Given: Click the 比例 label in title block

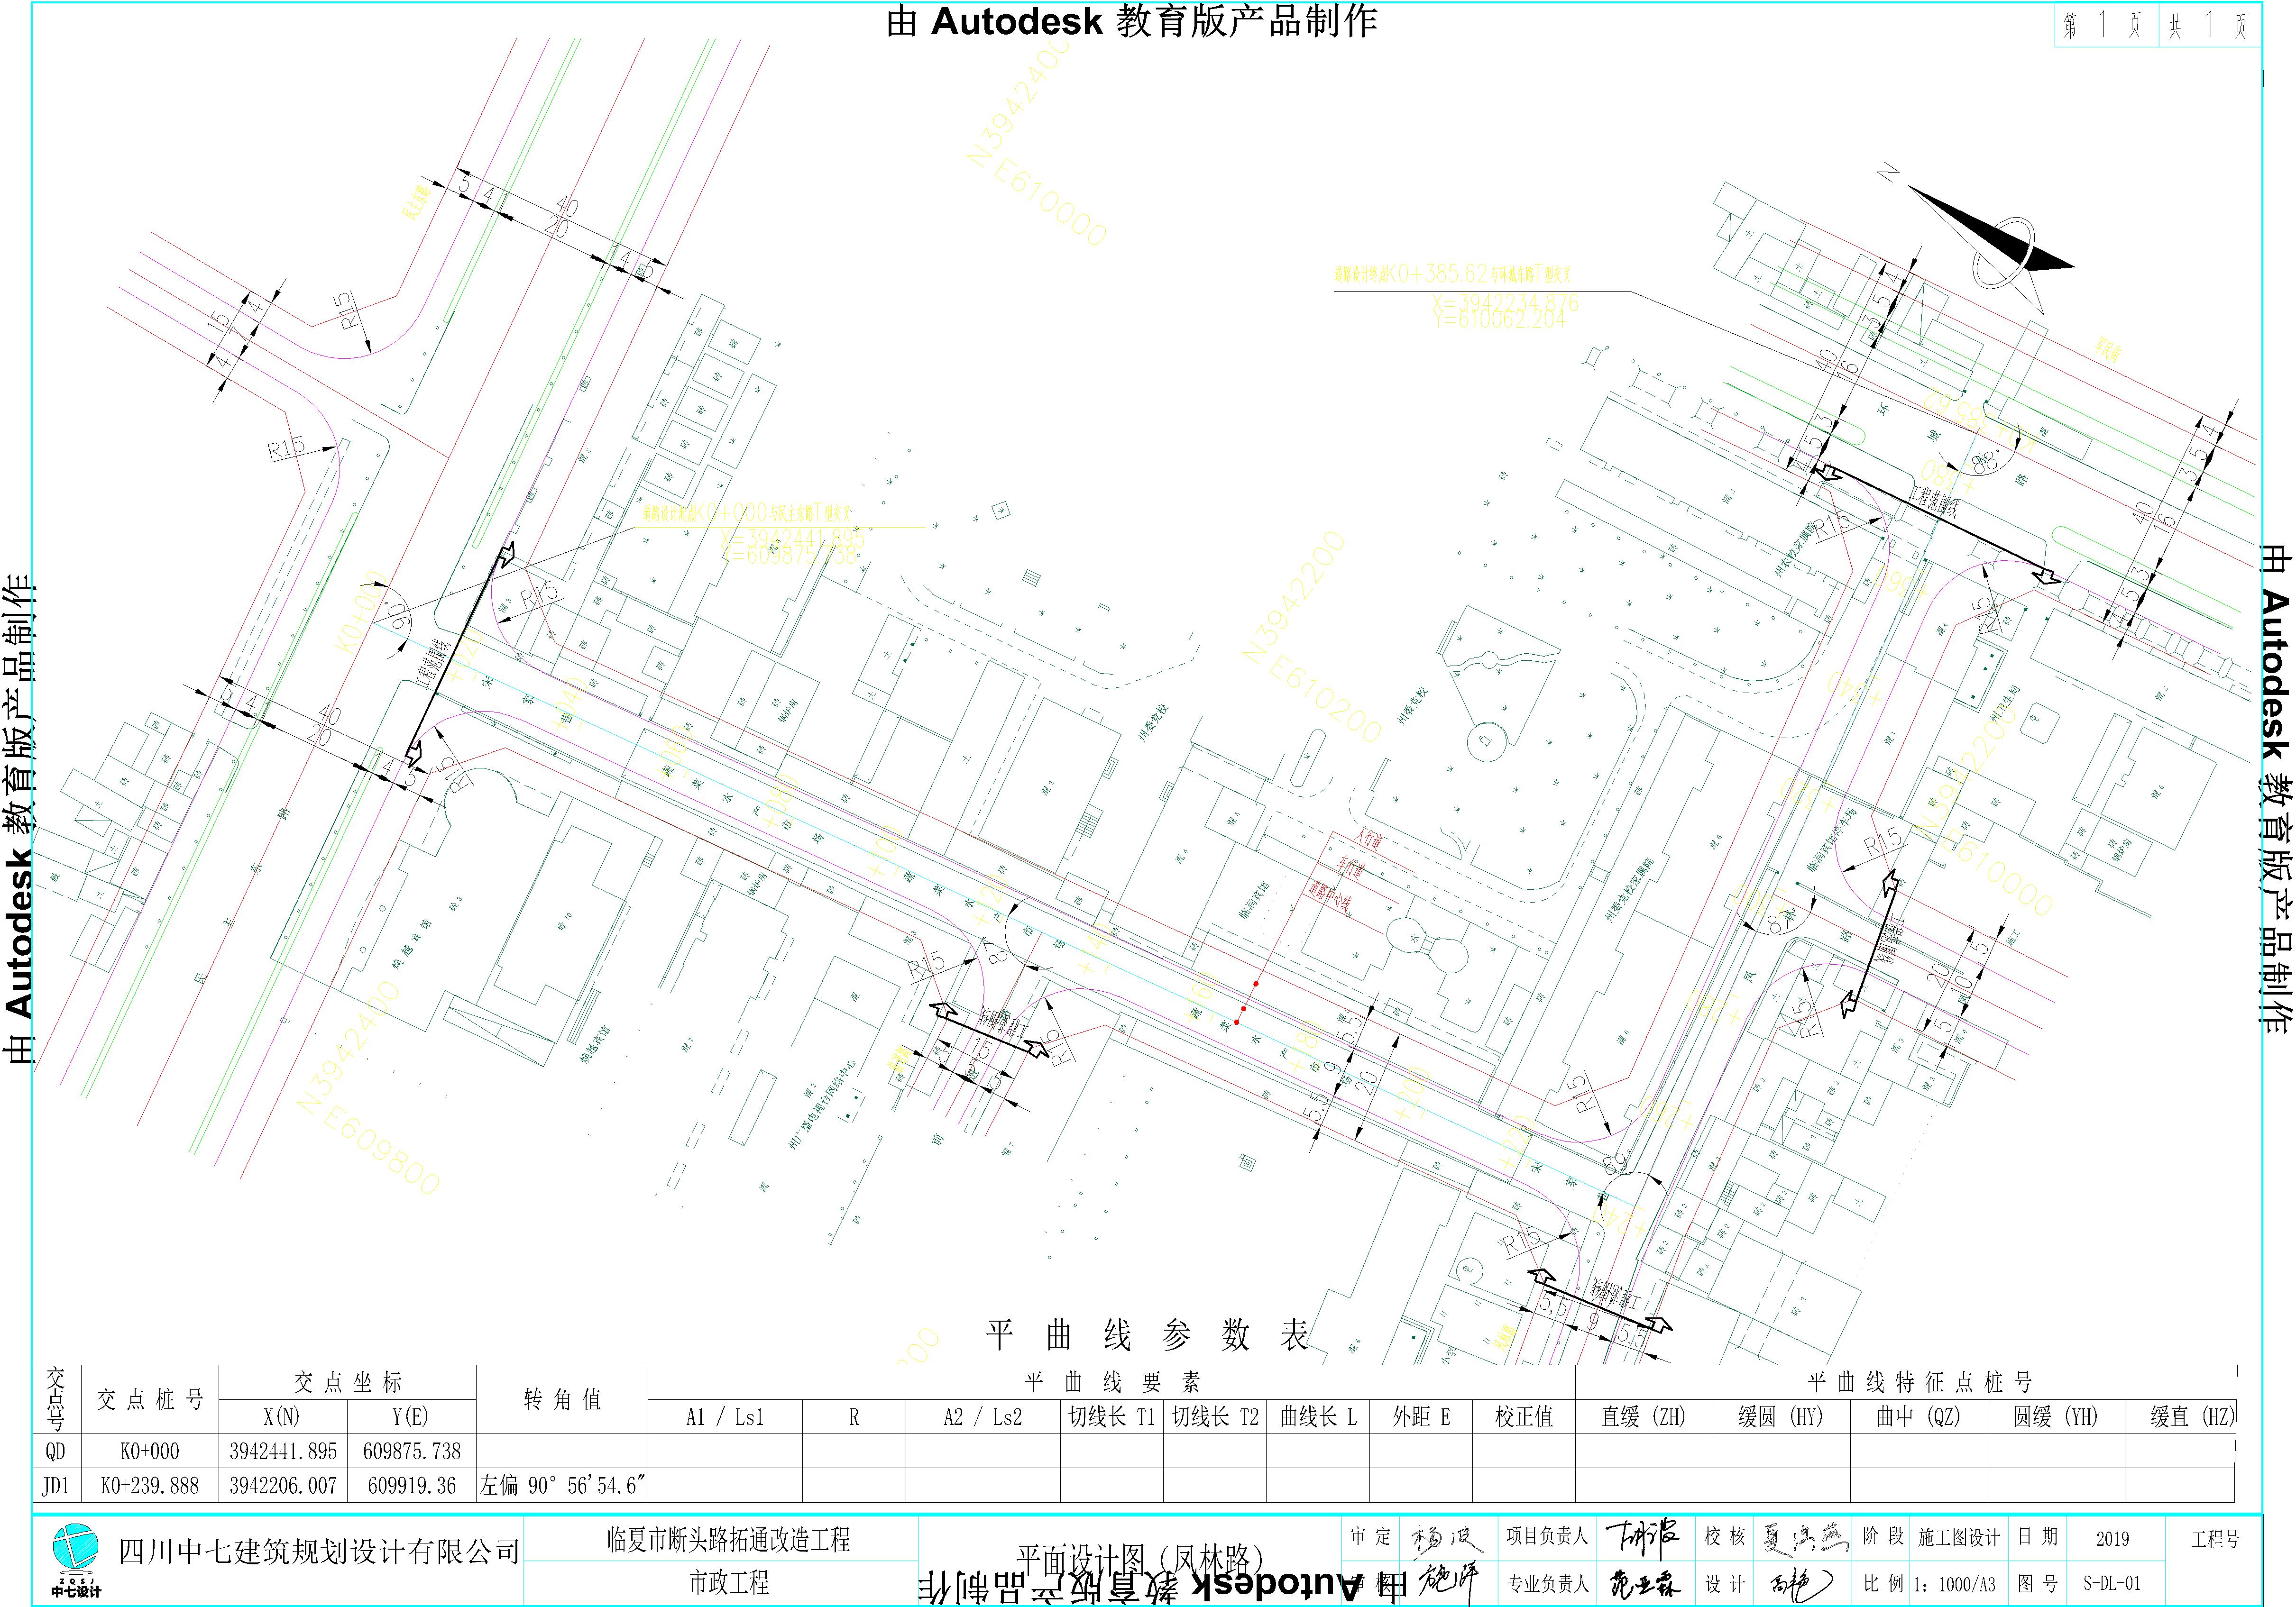Looking at the screenshot, I should click(1883, 1583).
